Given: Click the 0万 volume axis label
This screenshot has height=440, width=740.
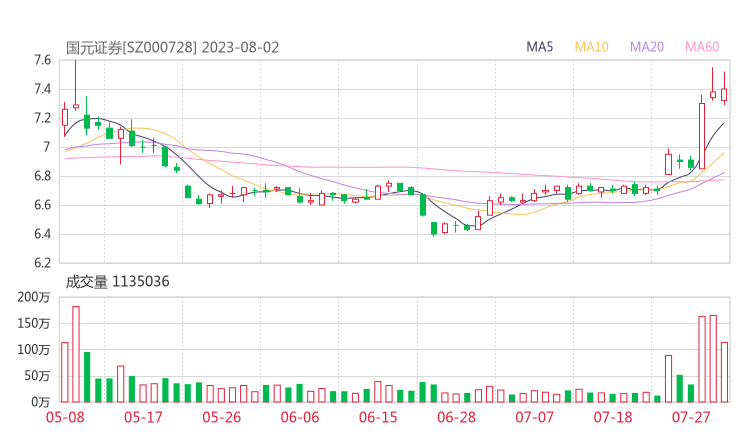Looking at the screenshot, I should 41,402.
